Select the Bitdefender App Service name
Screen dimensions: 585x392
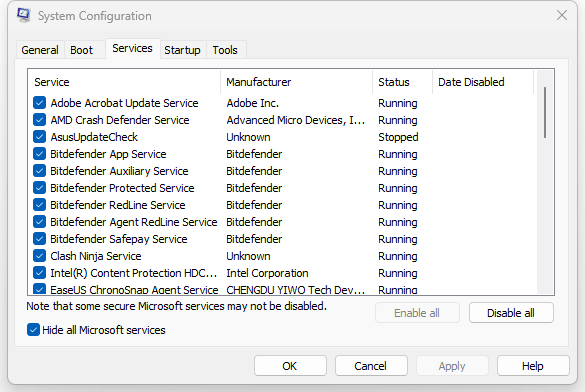108,154
